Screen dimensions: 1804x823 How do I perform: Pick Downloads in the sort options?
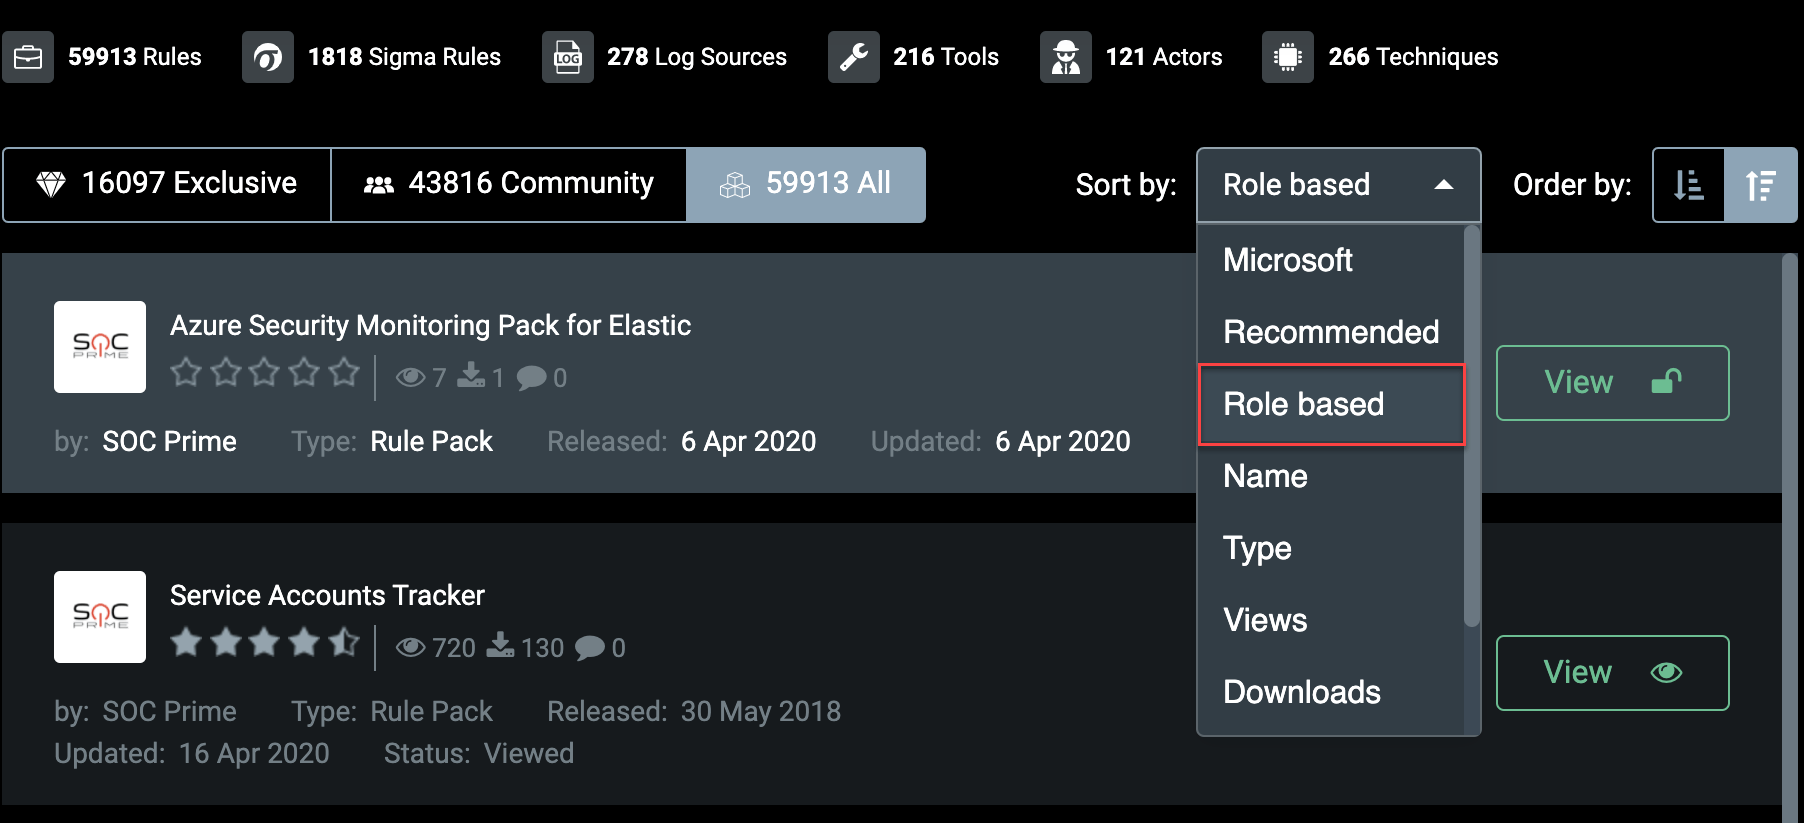(x=1302, y=692)
